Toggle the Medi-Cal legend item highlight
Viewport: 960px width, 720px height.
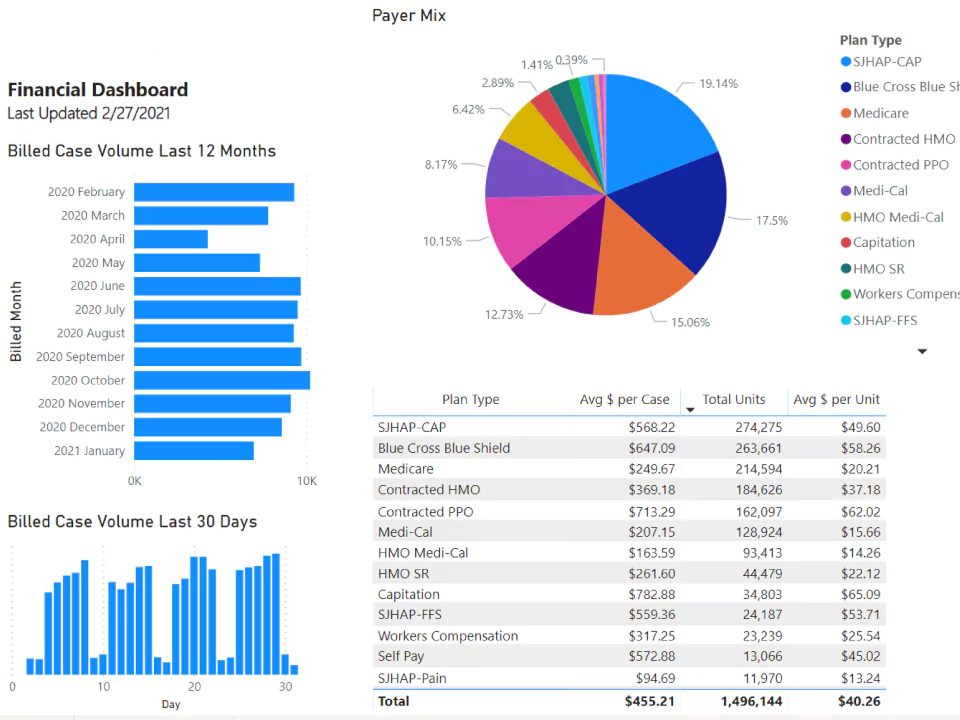point(845,191)
